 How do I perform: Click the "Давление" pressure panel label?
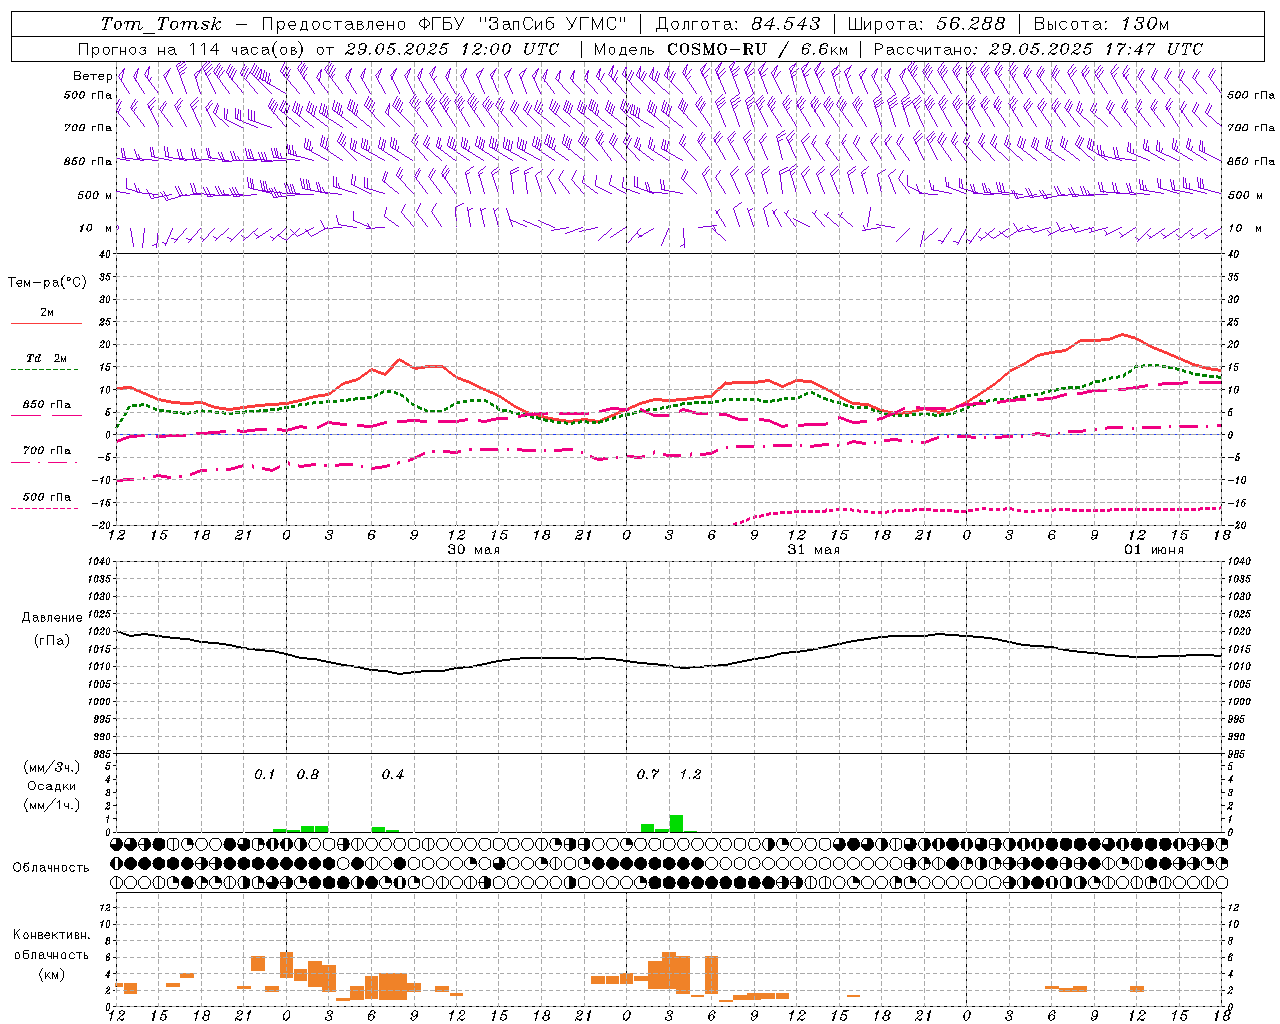pos(52,618)
